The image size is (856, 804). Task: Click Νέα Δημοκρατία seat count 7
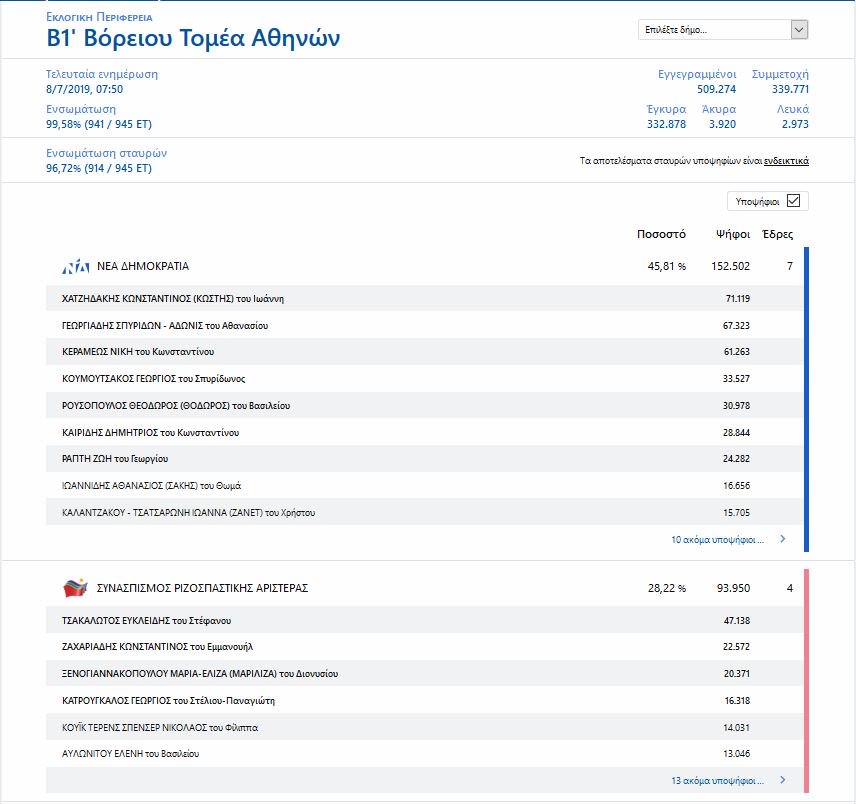789,266
